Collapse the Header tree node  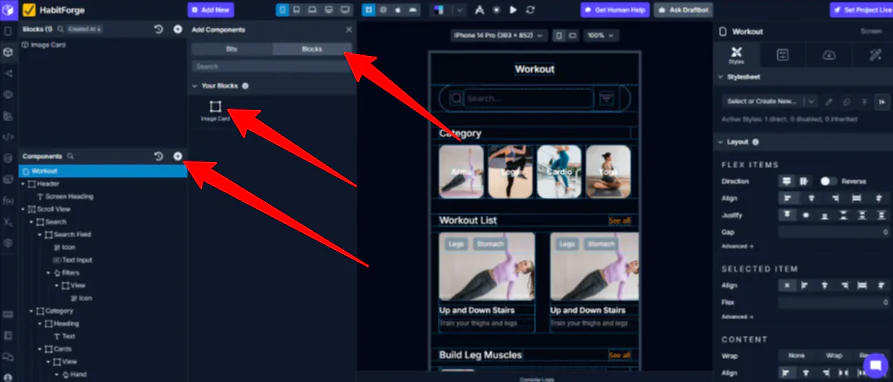[x=23, y=184]
